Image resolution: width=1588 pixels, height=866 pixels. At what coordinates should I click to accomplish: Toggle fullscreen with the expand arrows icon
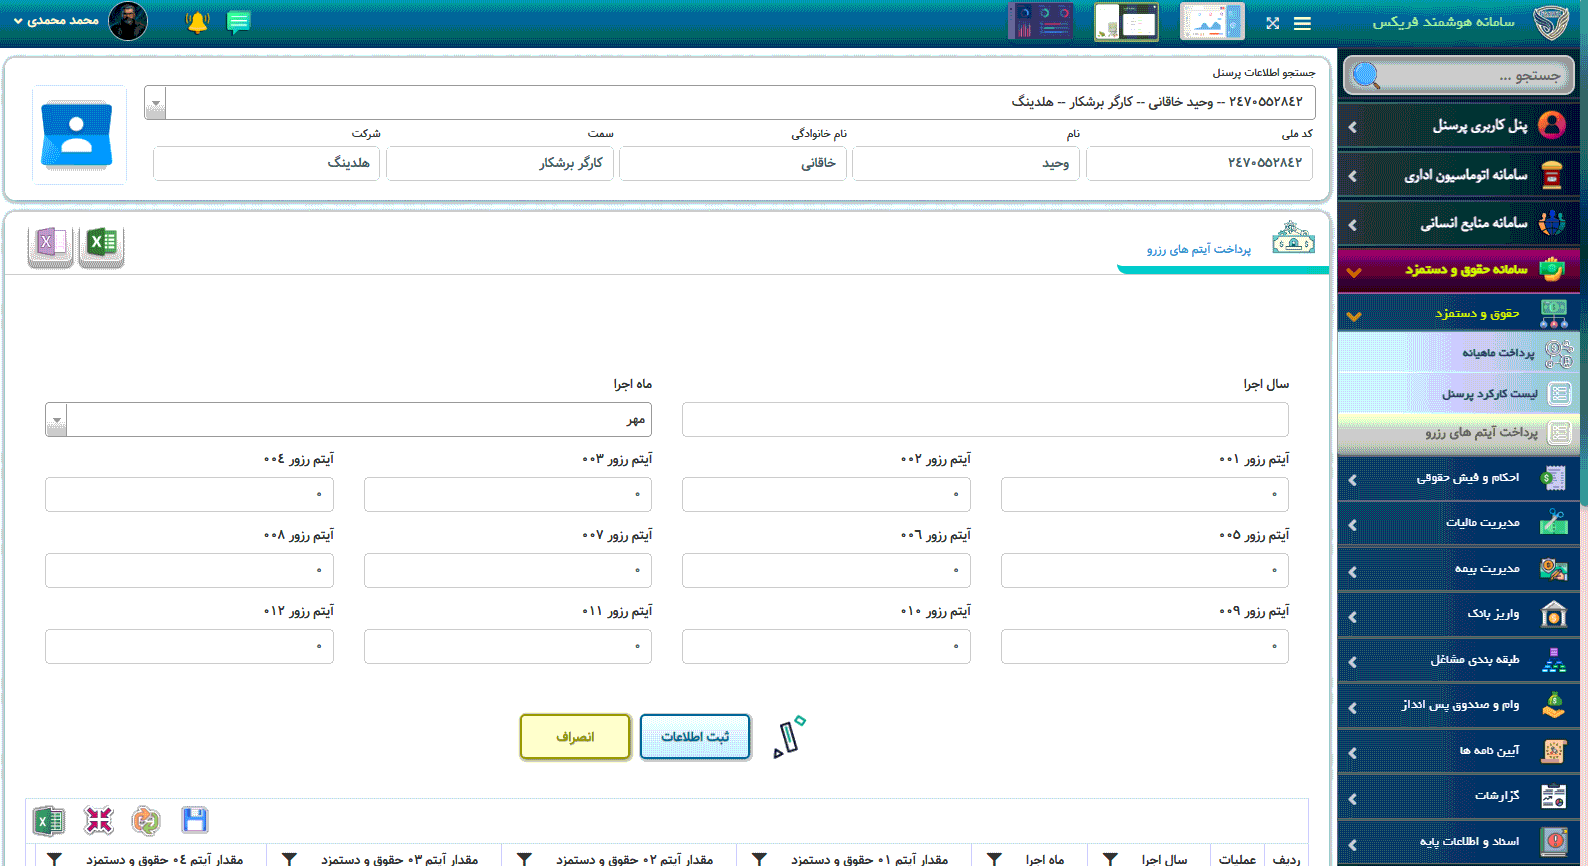(x=1272, y=23)
